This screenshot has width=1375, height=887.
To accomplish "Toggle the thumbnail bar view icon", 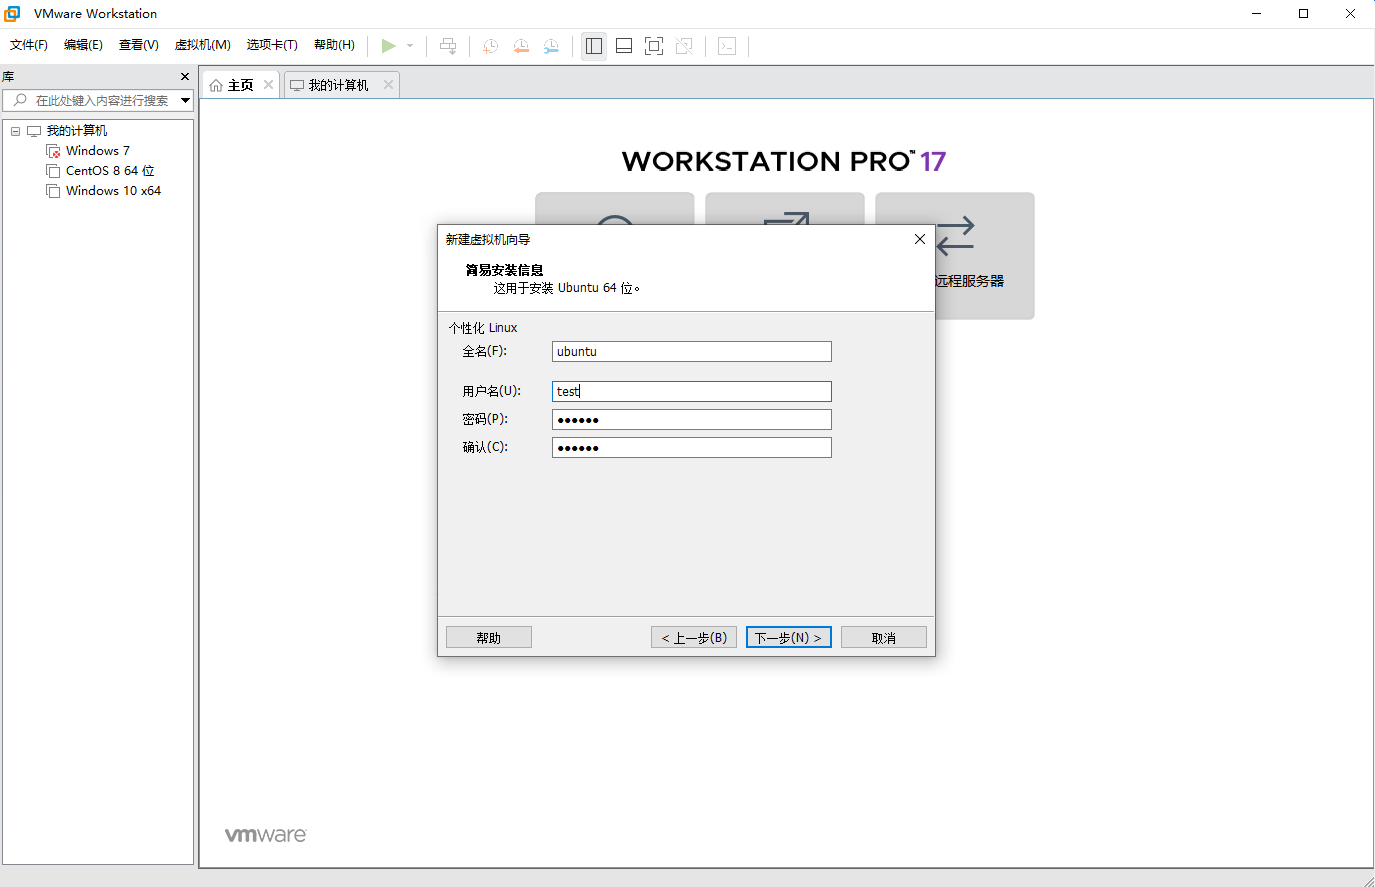I will pyautogui.click(x=624, y=46).
